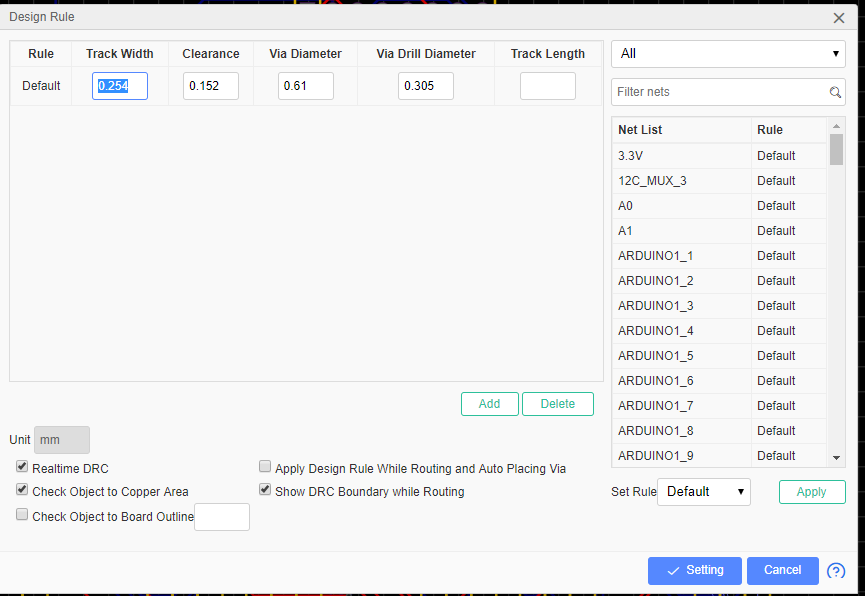Open the Unit mm dropdown

pyautogui.click(x=62, y=440)
